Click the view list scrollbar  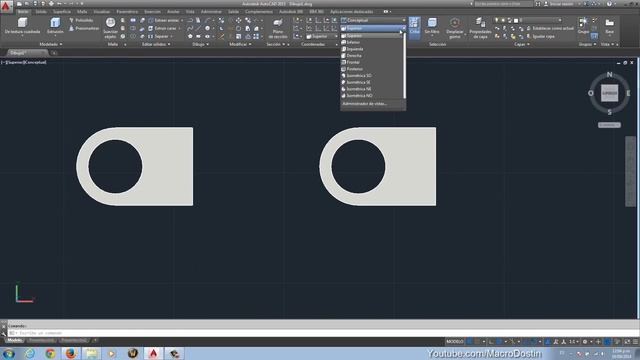point(404,65)
